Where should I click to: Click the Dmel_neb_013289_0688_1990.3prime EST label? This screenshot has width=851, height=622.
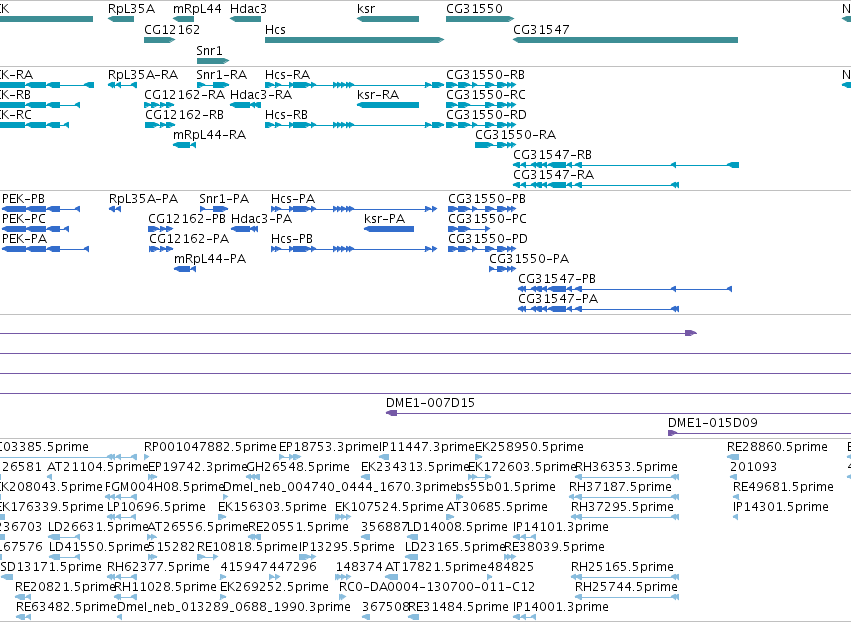234,607
